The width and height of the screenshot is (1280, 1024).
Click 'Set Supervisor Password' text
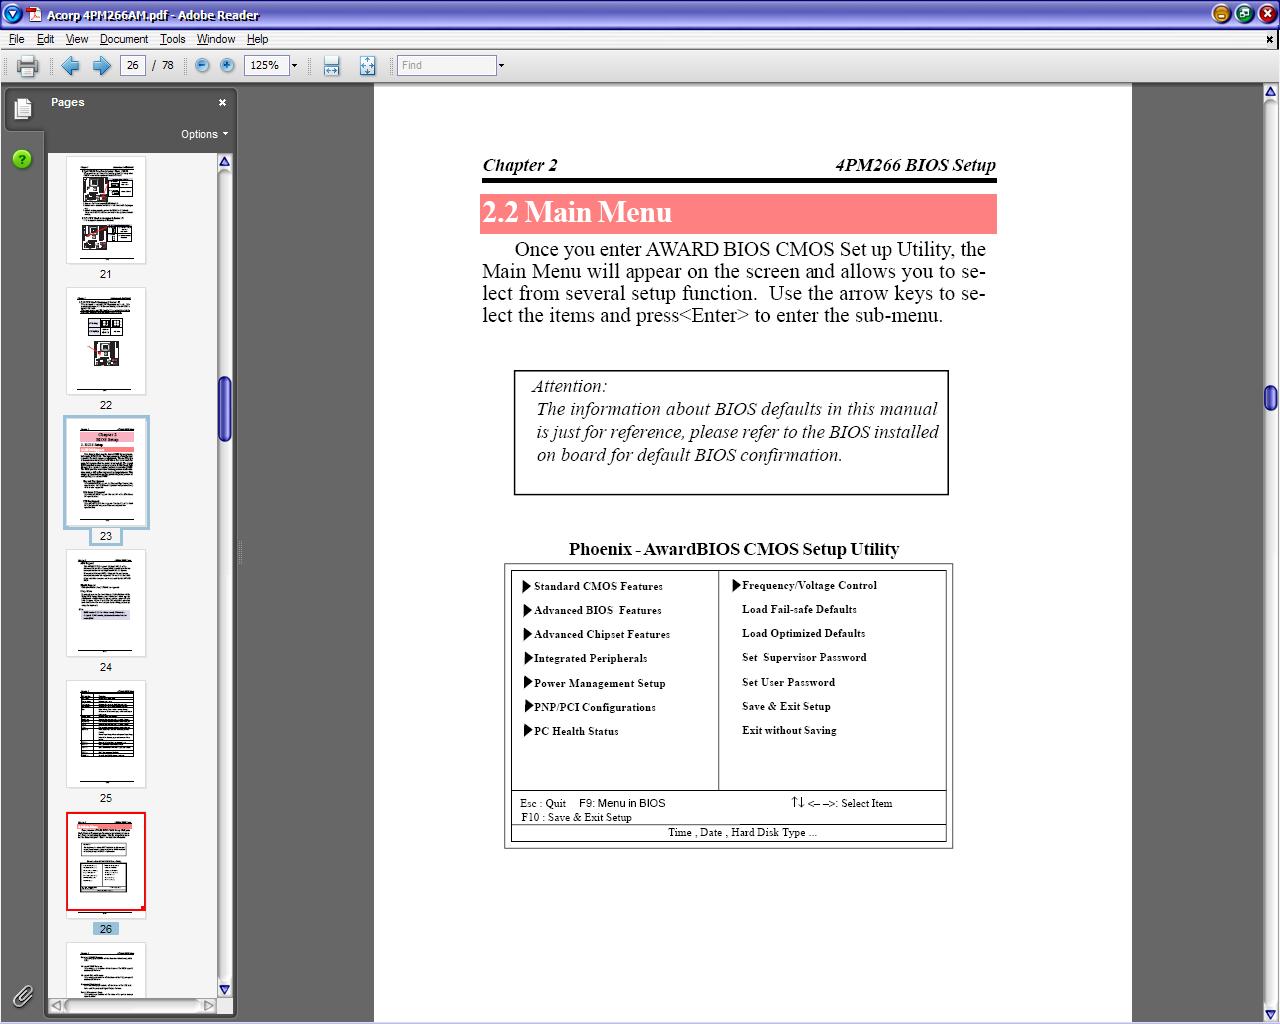[x=804, y=657]
